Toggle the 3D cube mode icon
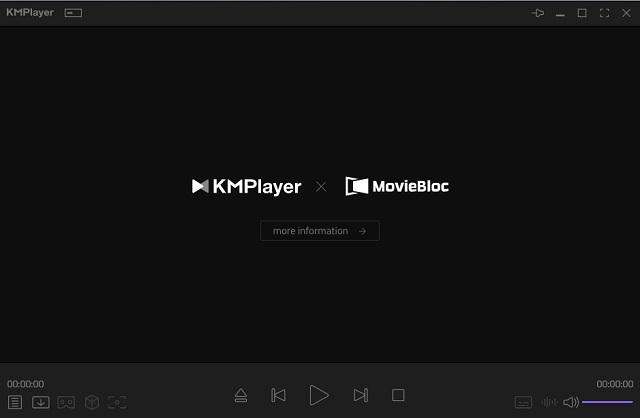Image resolution: width=640 pixels, height=418 pixels. pos(92,402)
